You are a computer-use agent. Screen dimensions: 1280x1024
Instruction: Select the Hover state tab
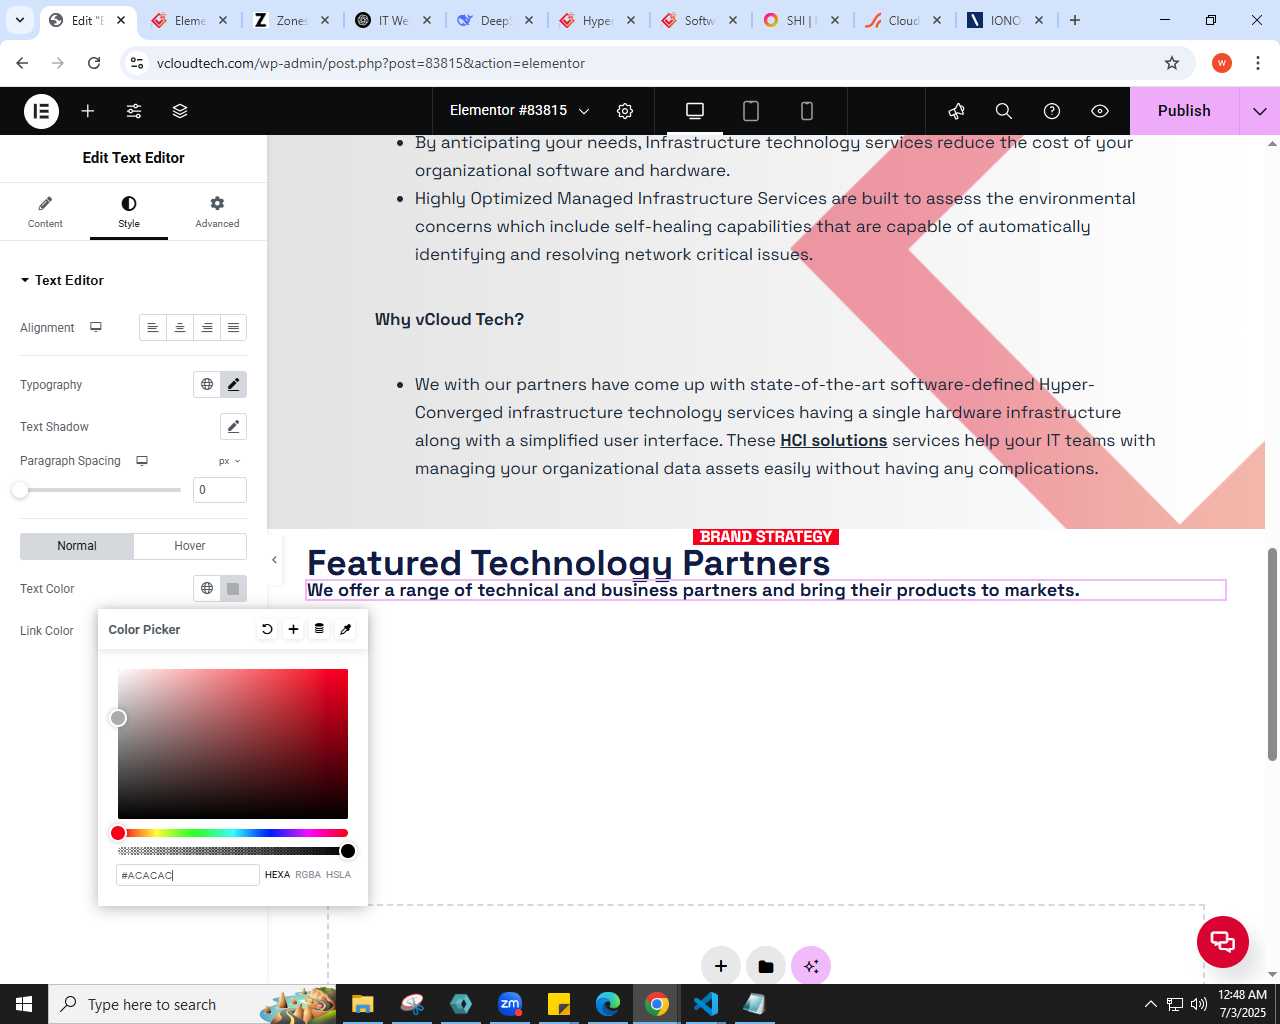pos(190,546)
